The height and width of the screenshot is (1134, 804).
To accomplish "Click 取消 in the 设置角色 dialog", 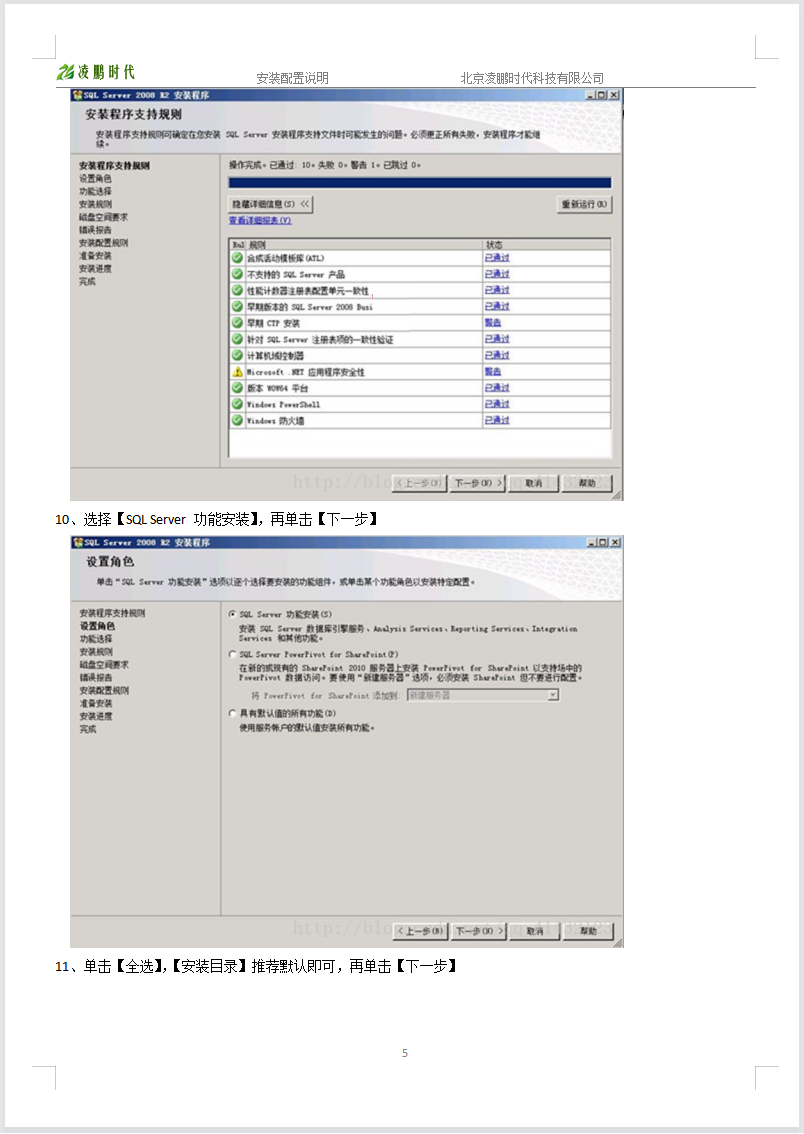I will [535, 932].
